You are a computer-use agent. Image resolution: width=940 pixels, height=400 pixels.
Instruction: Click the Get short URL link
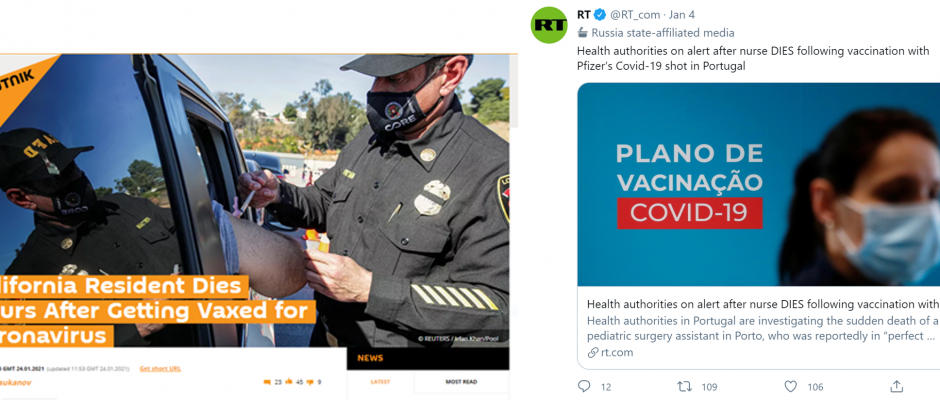click(160, 368)
